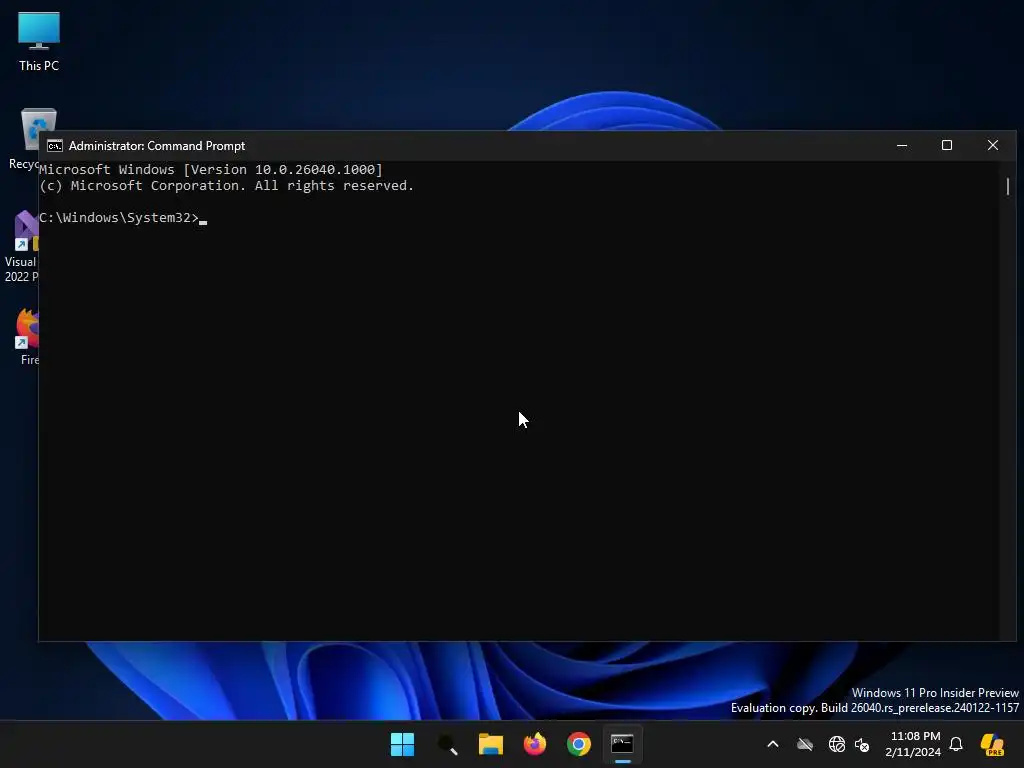Select the Visual Studio 2022 desktop shortcut

click(21, 246)
